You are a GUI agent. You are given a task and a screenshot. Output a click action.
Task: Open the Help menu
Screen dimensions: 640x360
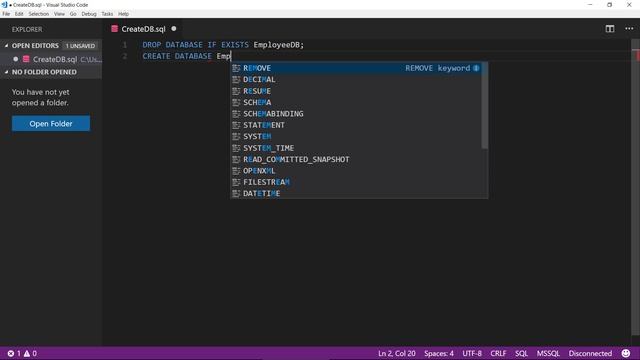pyautogui.click(x=124, y=14)
